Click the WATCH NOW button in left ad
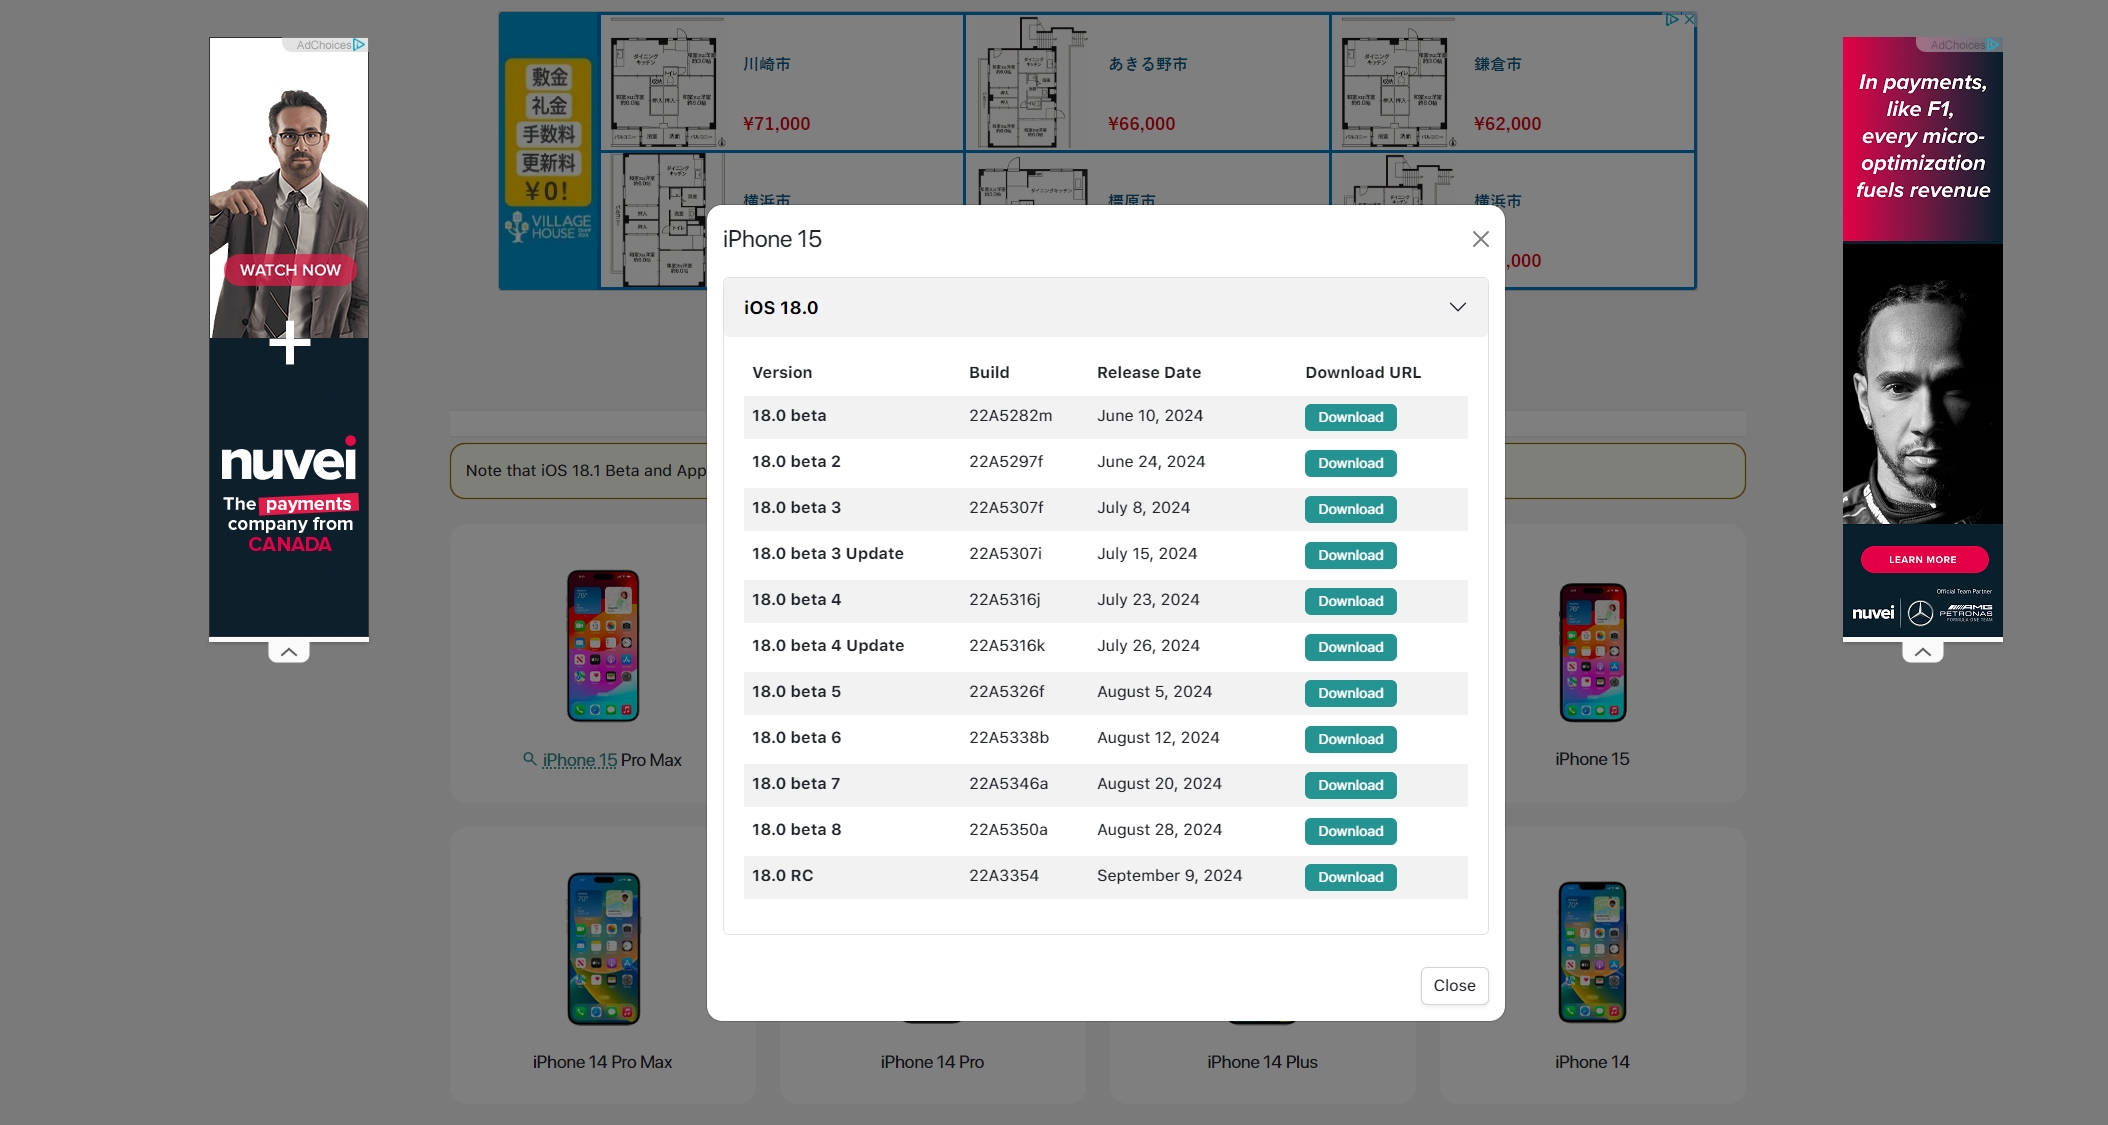This screenshot has height=1125, width=2108. [x=289, y=269]
